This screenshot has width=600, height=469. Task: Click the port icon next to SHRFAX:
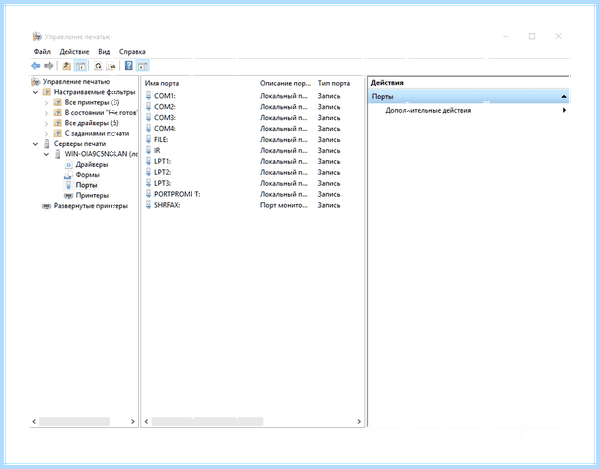coord(148,205)
